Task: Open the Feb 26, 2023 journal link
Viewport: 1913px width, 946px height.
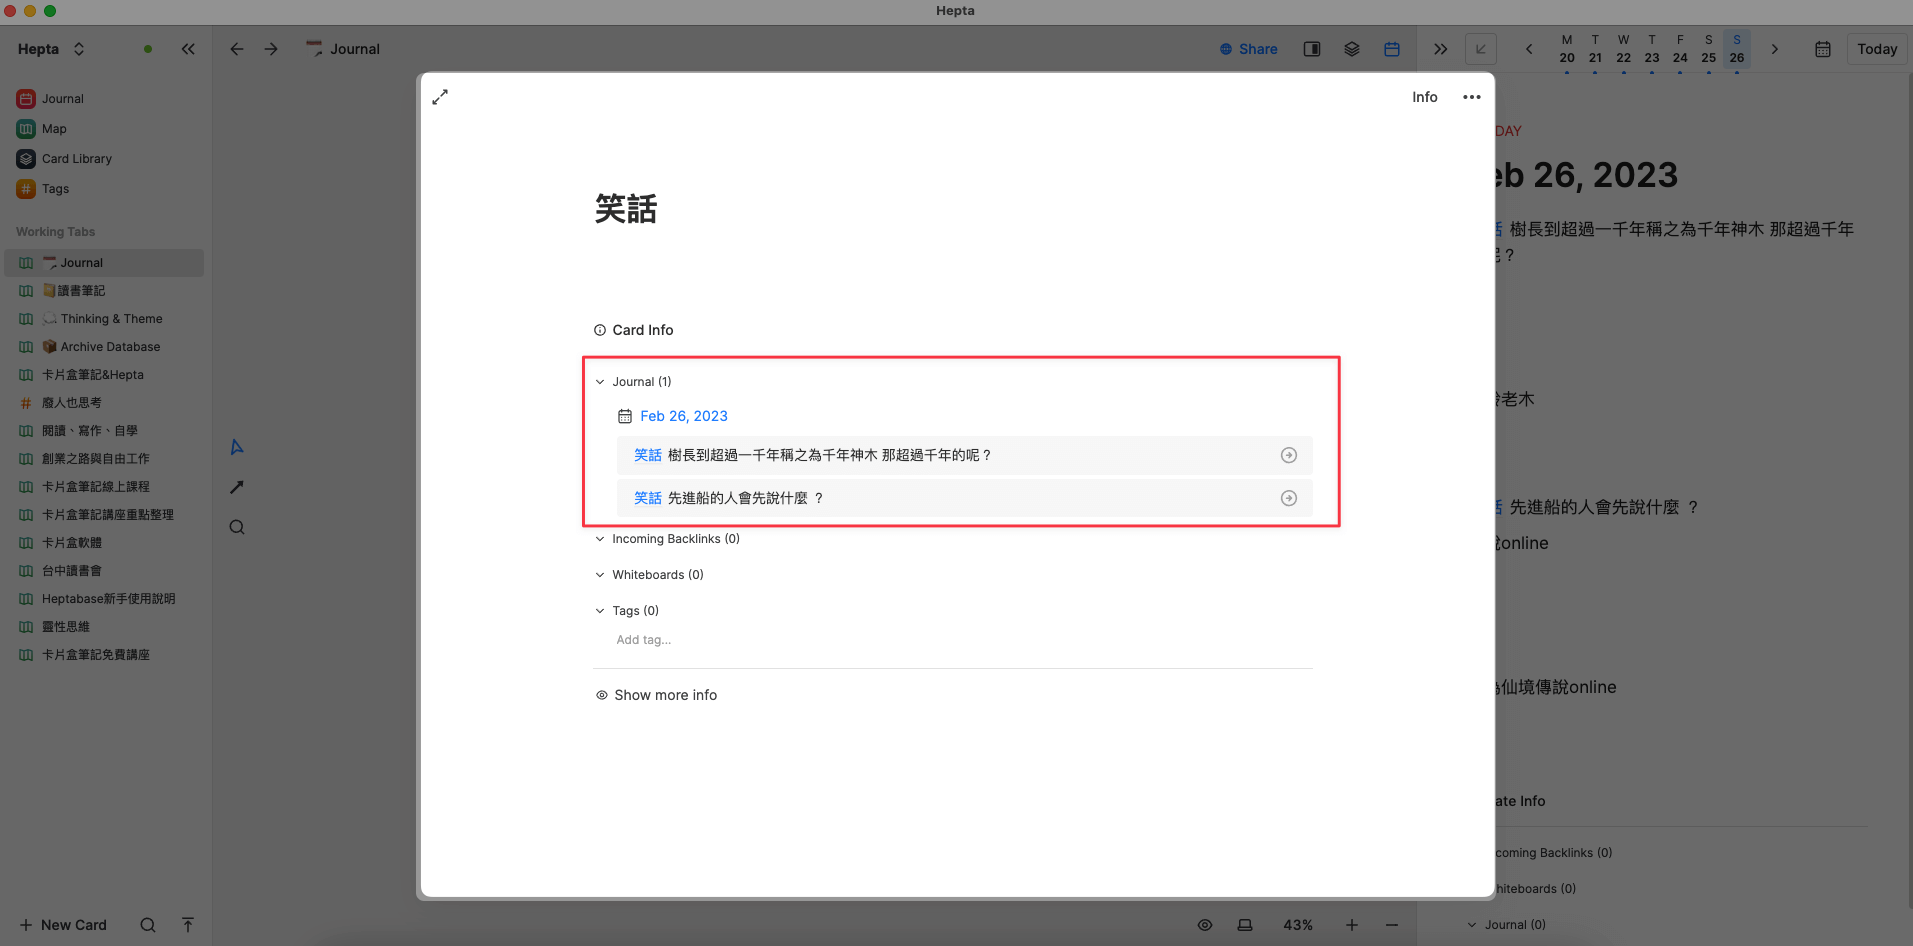Action: tap(683, 416)
